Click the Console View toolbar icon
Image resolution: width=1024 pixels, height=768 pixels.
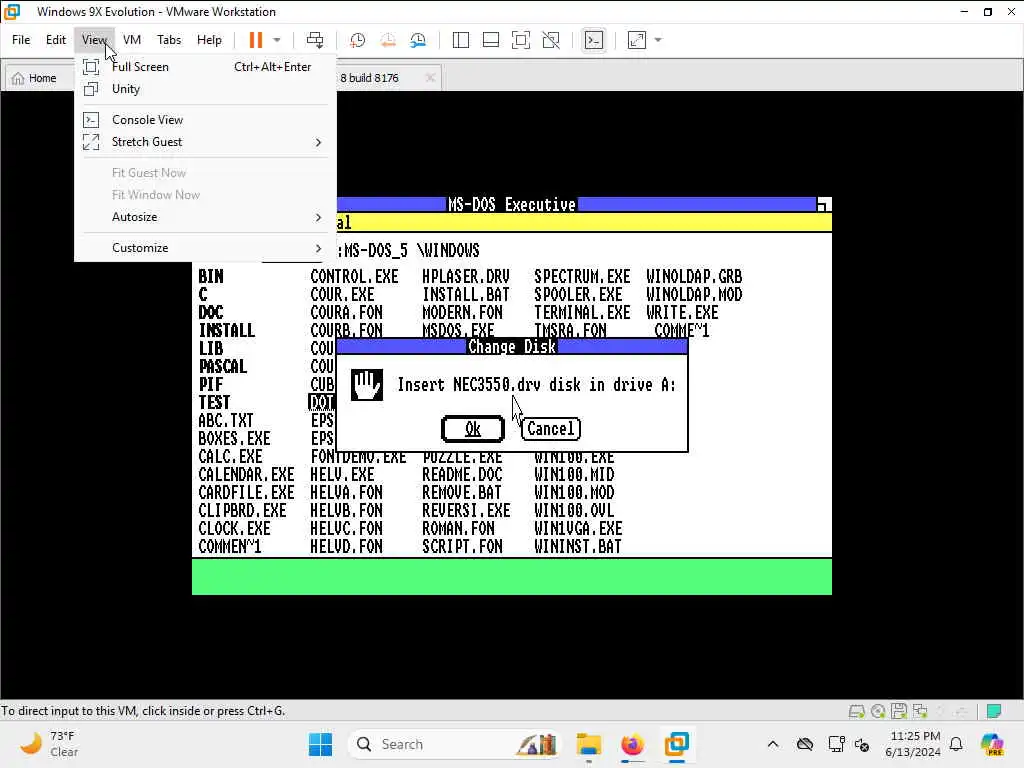point(593,40)
